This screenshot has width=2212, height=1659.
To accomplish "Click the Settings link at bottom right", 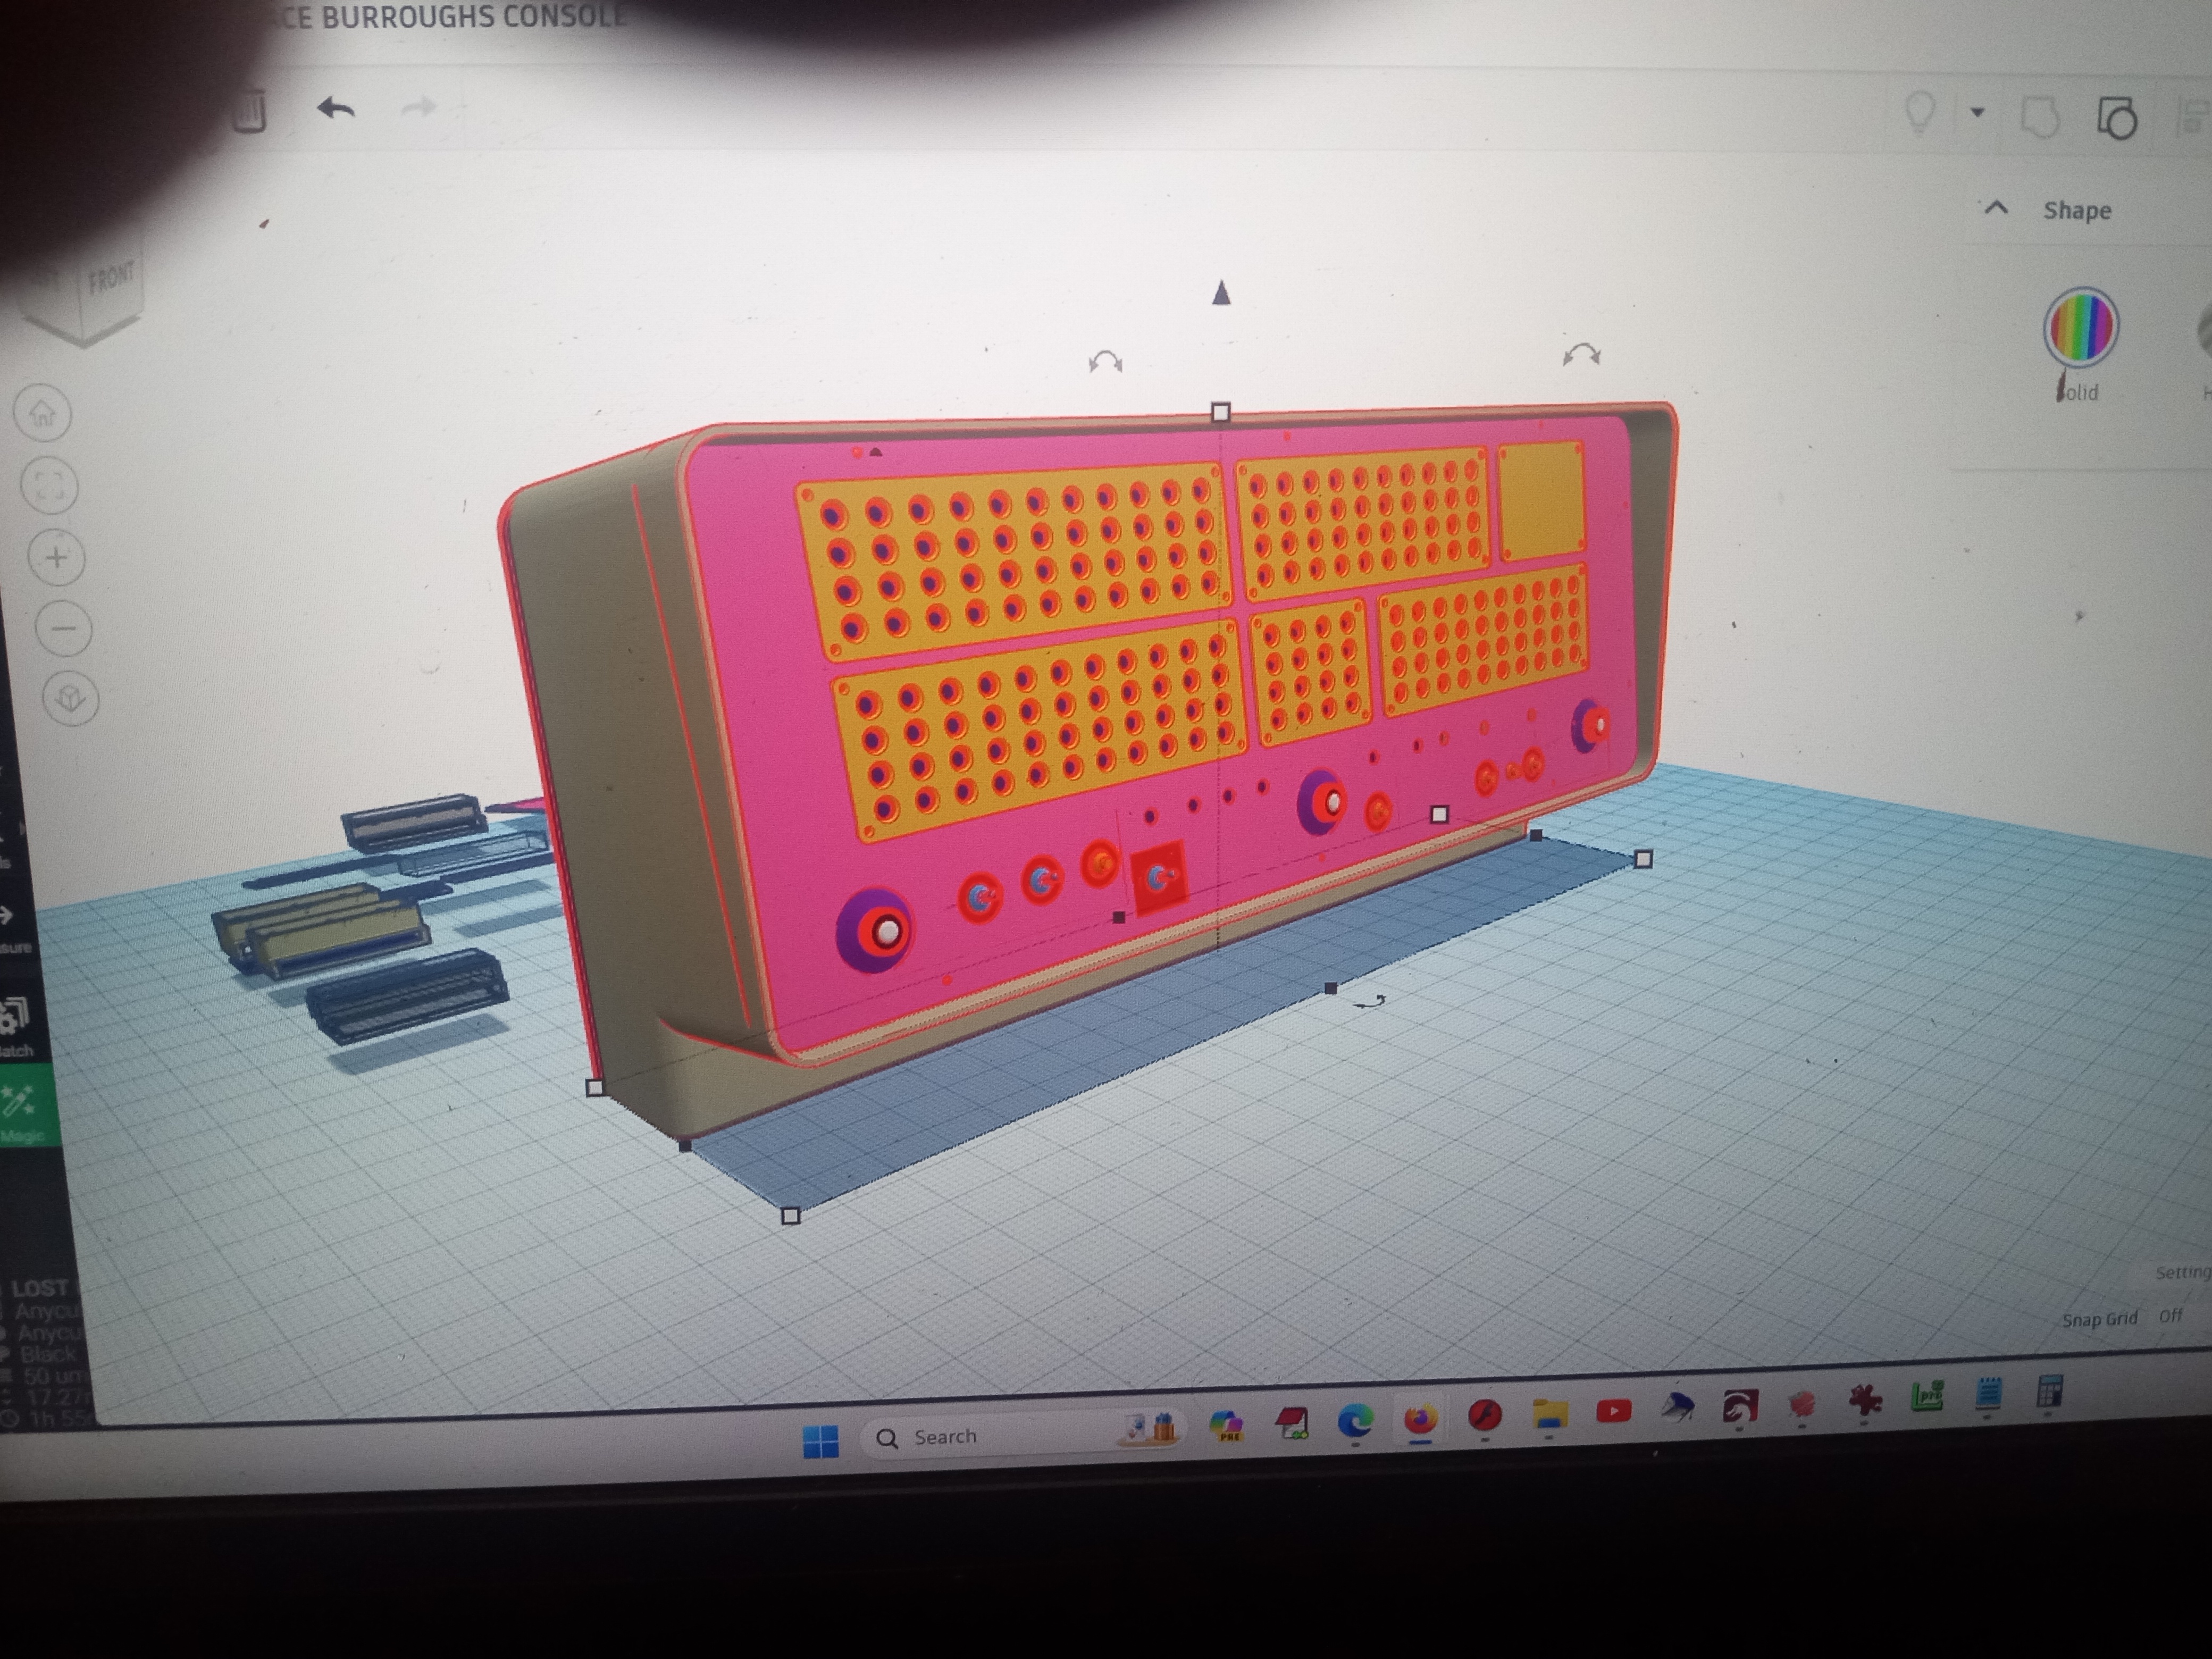I will pyautogui.click(x=2183, y=1272).
